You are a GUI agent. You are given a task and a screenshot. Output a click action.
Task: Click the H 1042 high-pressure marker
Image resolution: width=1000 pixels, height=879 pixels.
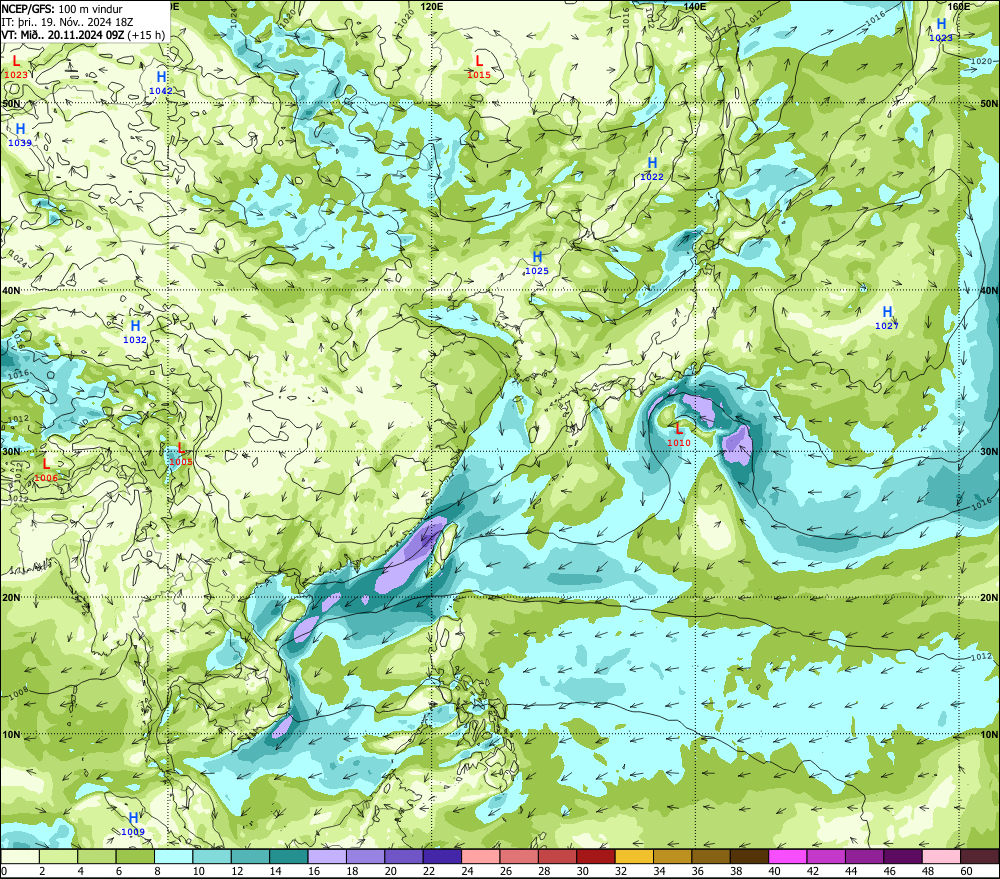[161, 84]
